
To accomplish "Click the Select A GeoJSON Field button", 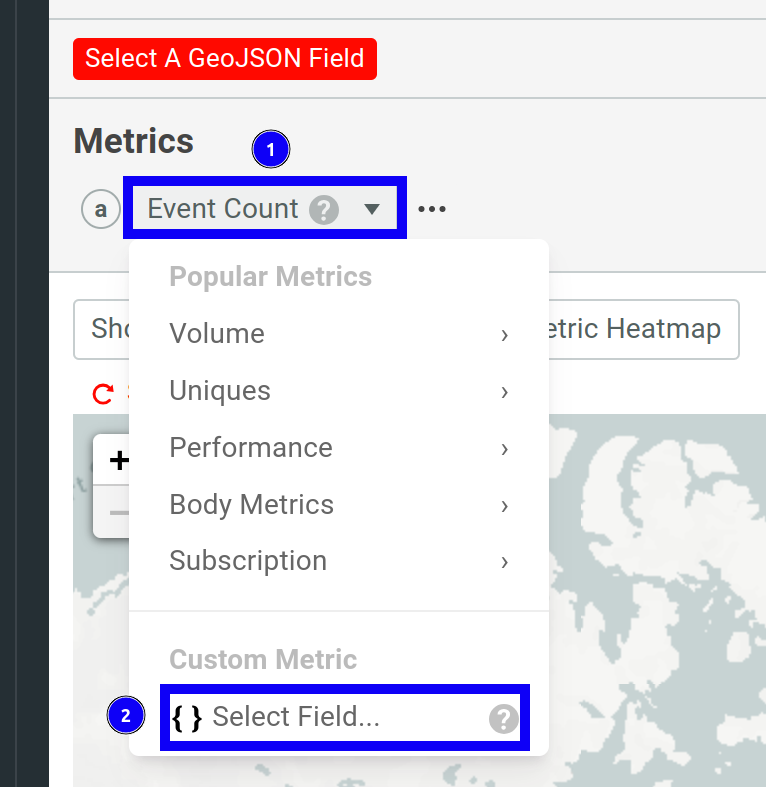I will 225,59.
